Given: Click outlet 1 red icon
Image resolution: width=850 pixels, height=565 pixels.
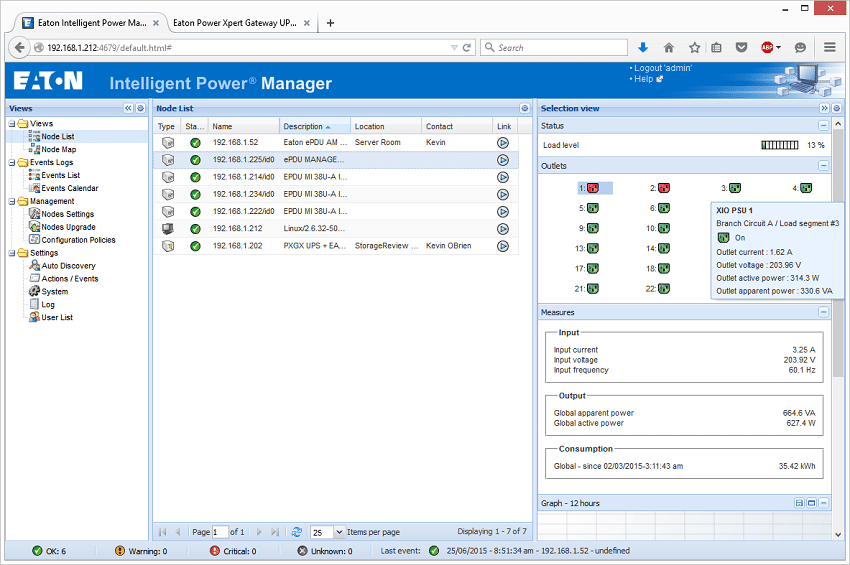Looking at the screenshot, I should (593, 188).
